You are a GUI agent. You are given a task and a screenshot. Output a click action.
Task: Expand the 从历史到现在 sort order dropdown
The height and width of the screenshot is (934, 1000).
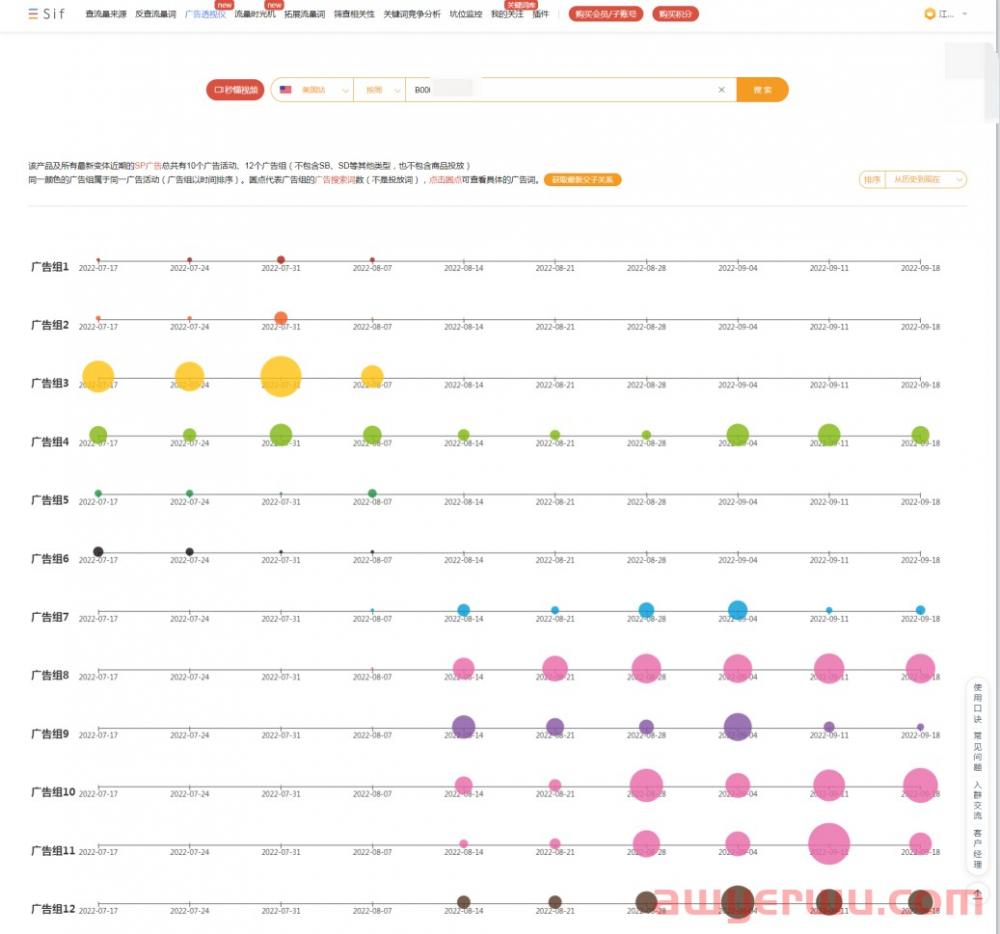(x=926, y=180)
